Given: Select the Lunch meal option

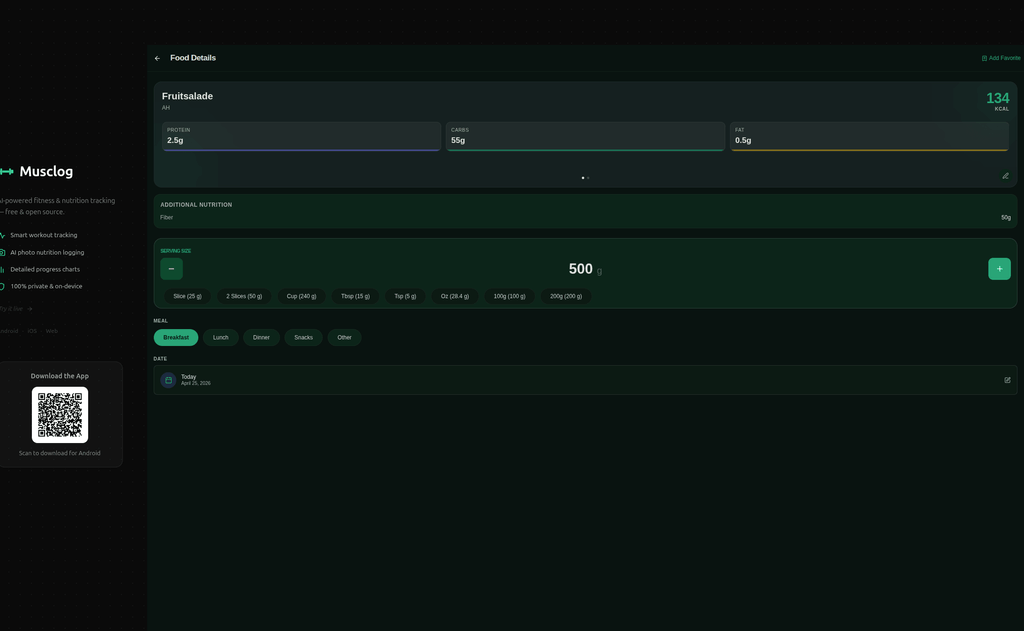Looking at the screenshot, I should [x=220, y=337].
